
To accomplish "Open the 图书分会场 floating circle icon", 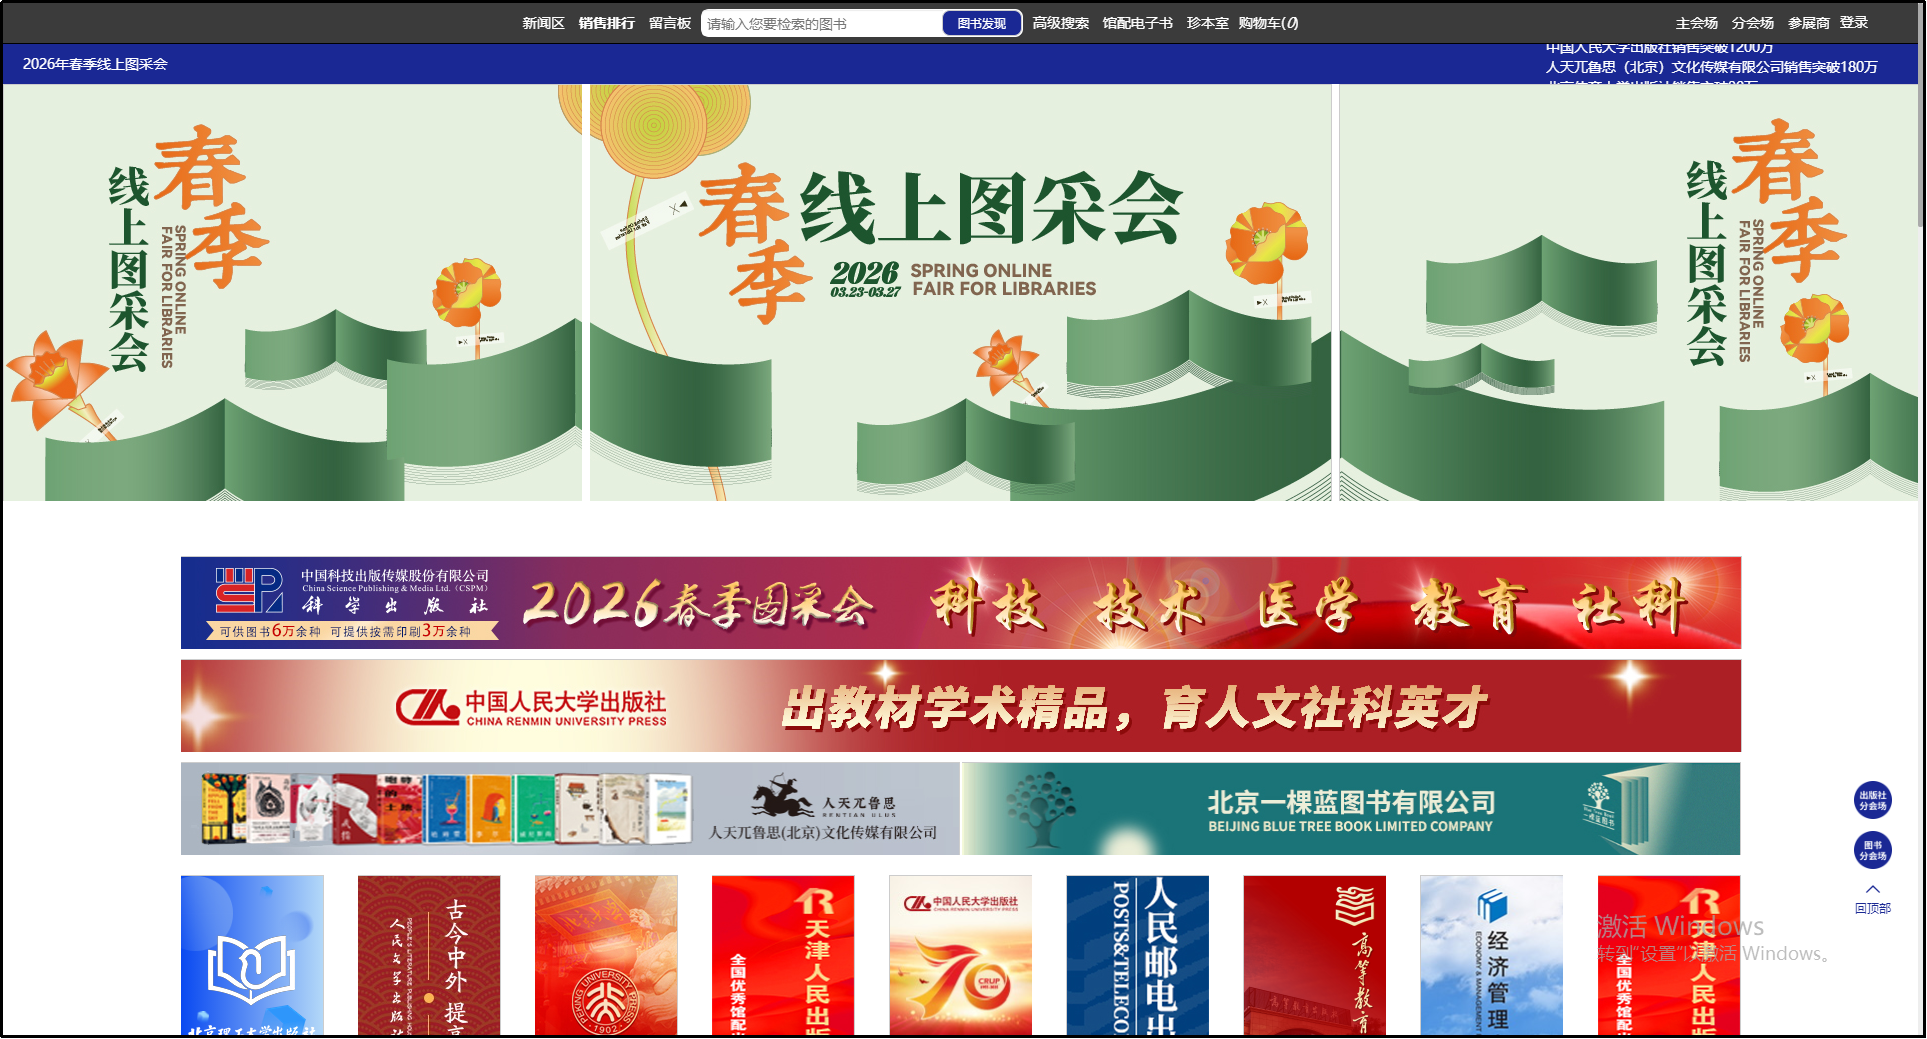I will tap(1872, 851).
